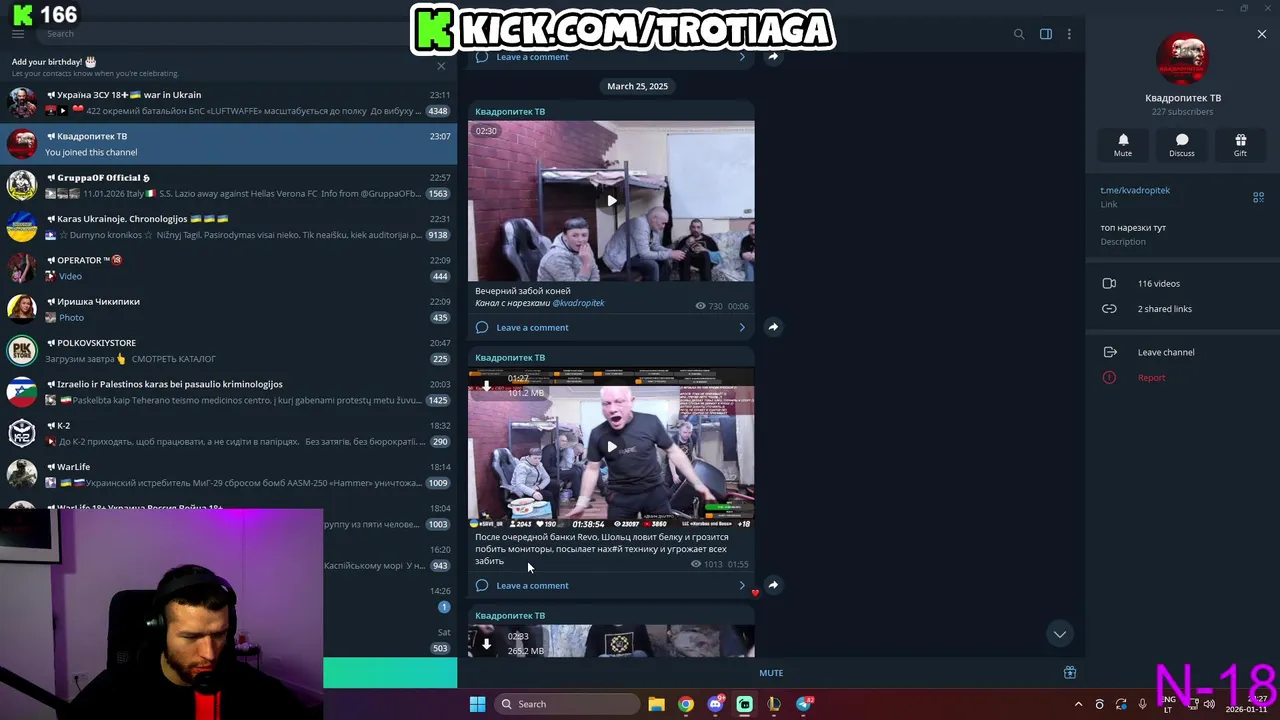
Task: Open Karas Ukrainoje. Chronologijos chat
Action: coord(228,226)
